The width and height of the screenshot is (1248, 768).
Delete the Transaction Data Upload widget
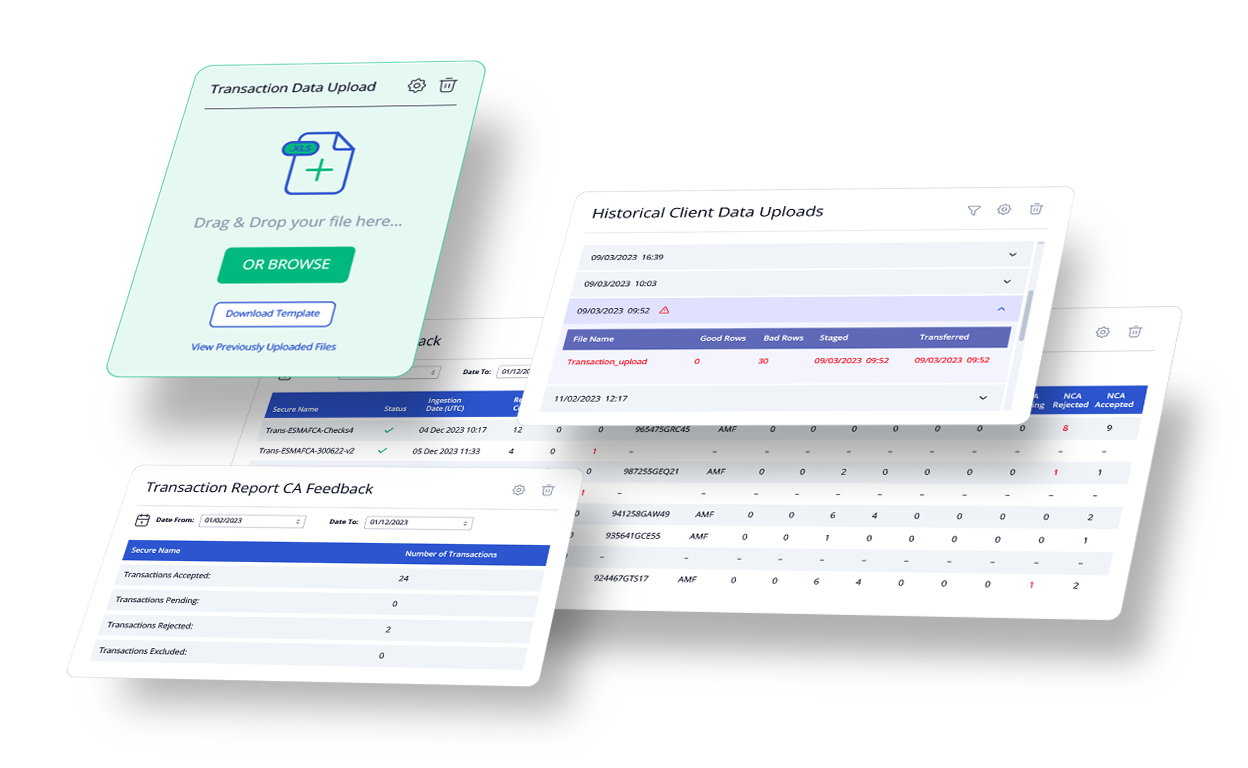449,85
